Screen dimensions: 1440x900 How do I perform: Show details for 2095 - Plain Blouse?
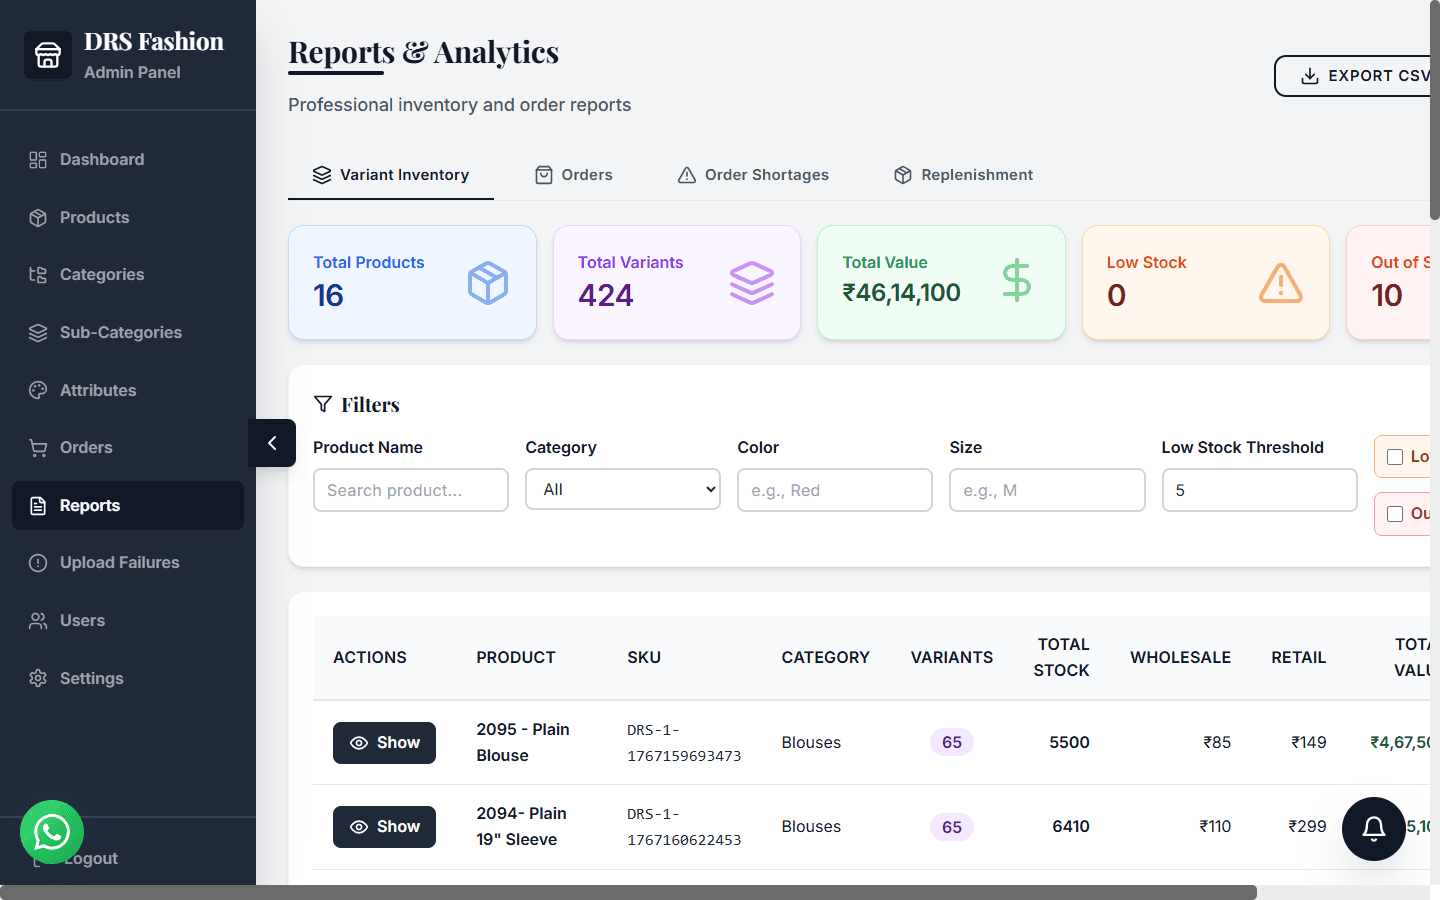point(384,742)
